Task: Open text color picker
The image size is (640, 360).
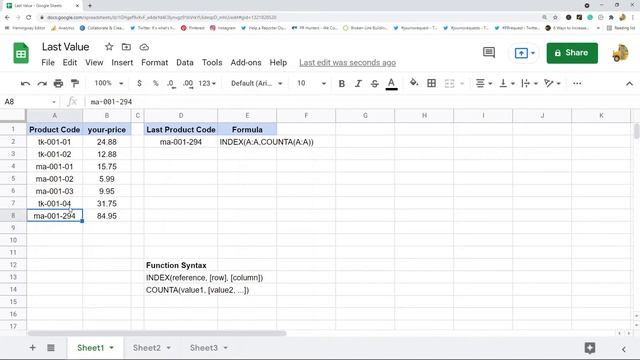Action: (391, 84)
